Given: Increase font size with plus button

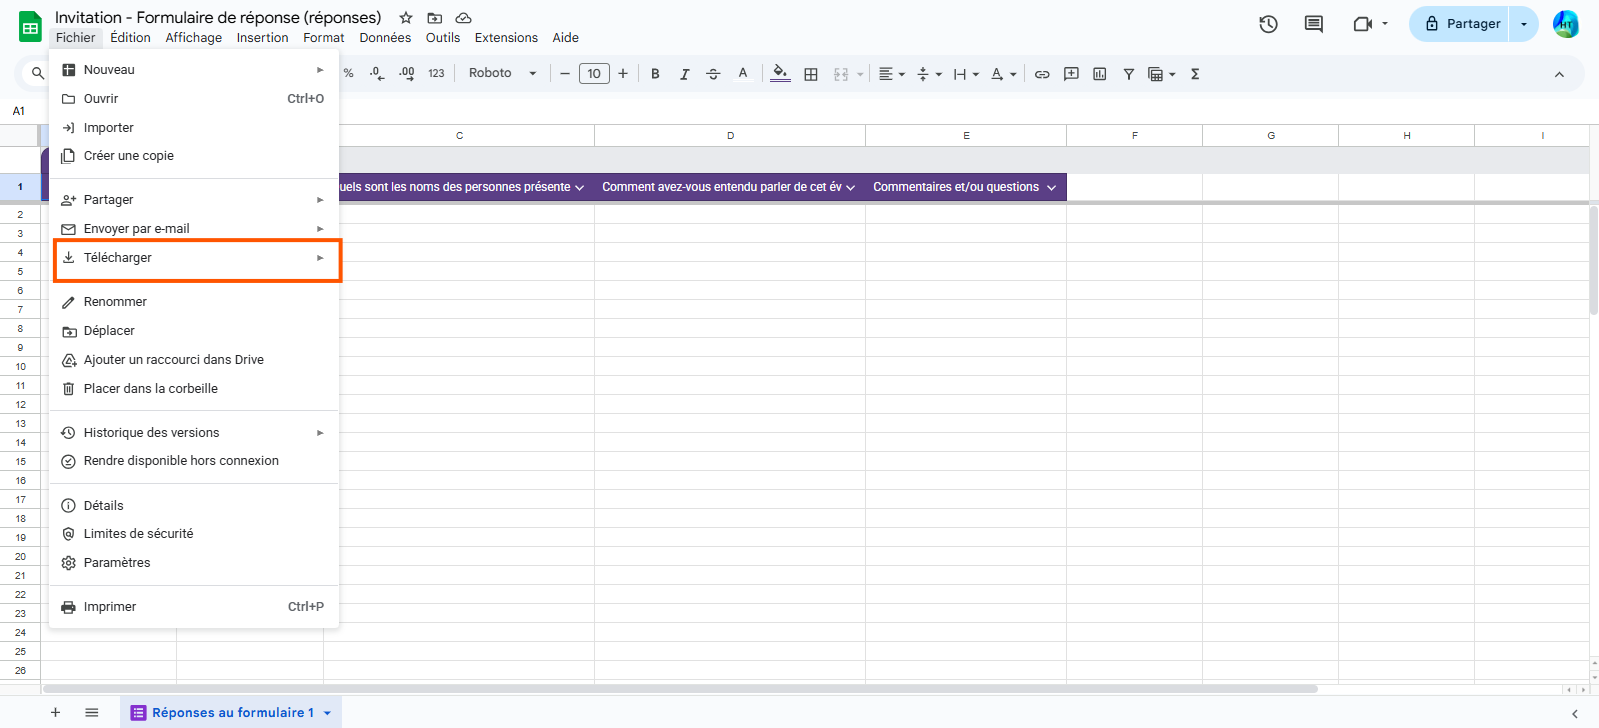Looking at the screenshot, I should (623, 73).
